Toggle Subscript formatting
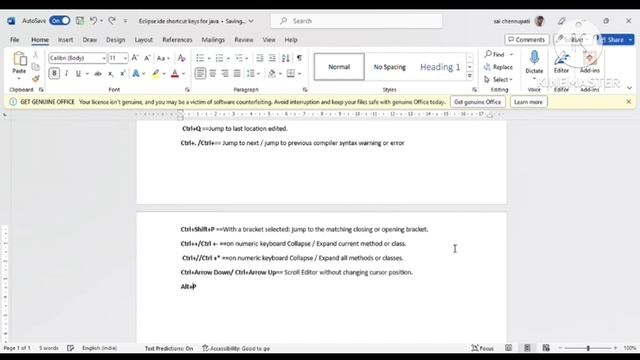The image size is (640, 360). click(110, 73)
